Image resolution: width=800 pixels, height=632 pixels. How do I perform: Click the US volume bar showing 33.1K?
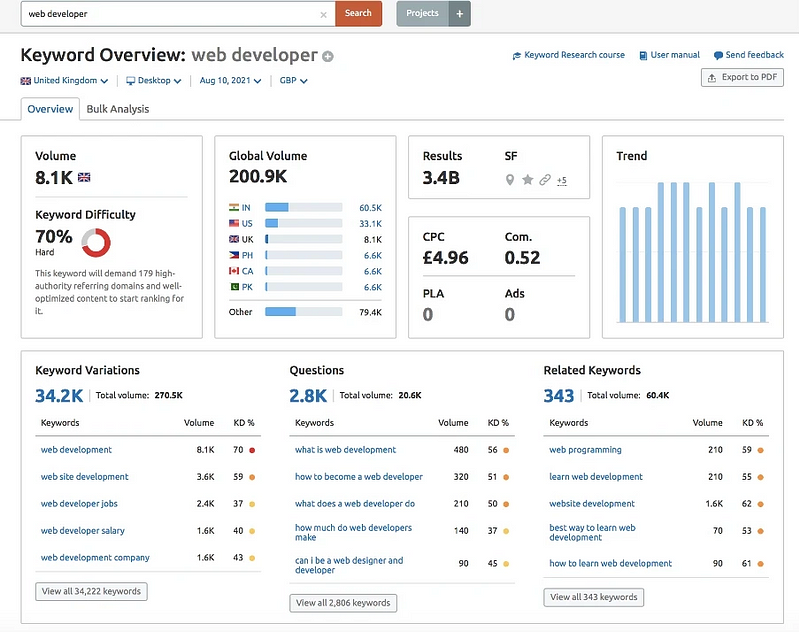[304, 223]
